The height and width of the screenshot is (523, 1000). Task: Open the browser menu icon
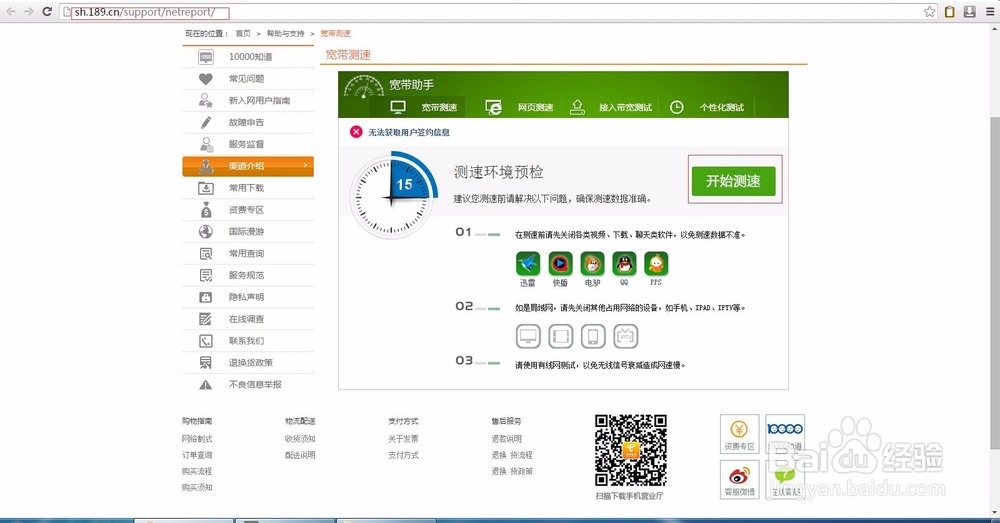point(990,11)
